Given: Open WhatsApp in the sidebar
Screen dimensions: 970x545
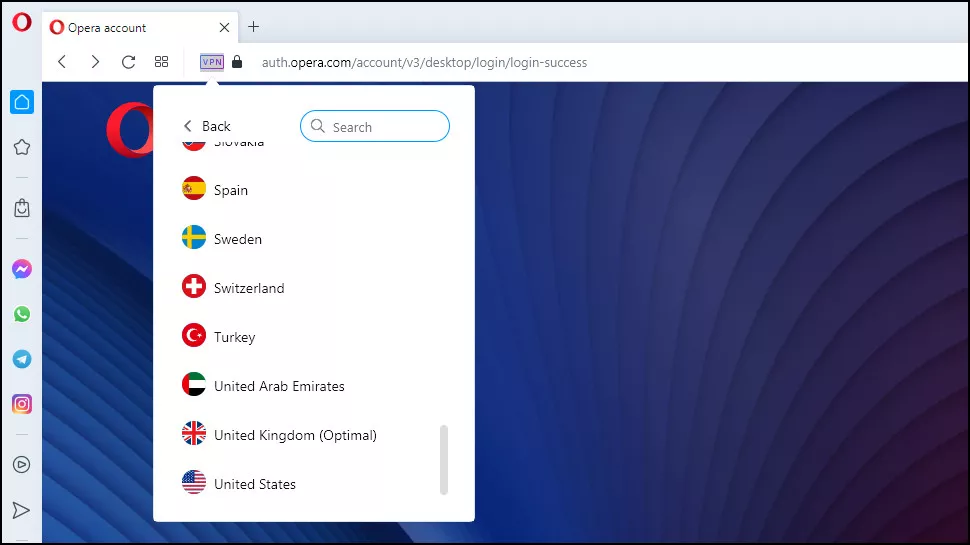Looking at the screenshot, I should pos(21,314).
